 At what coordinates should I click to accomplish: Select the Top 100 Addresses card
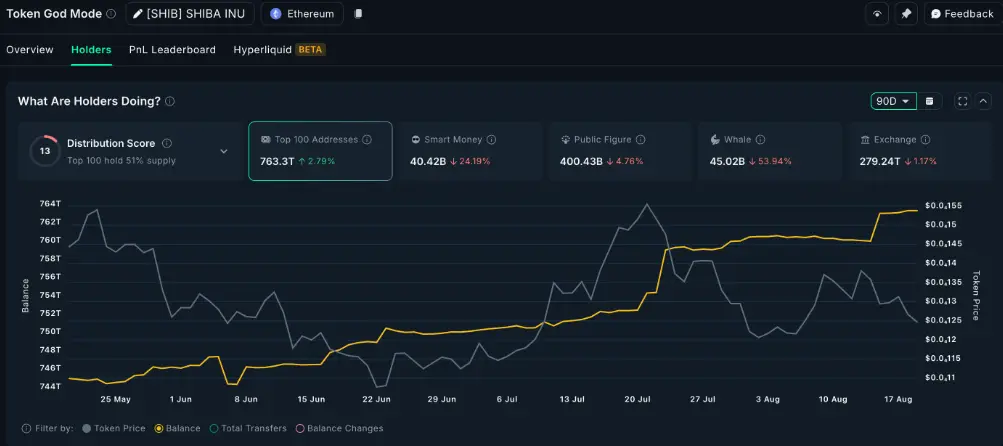click(320, 151)
